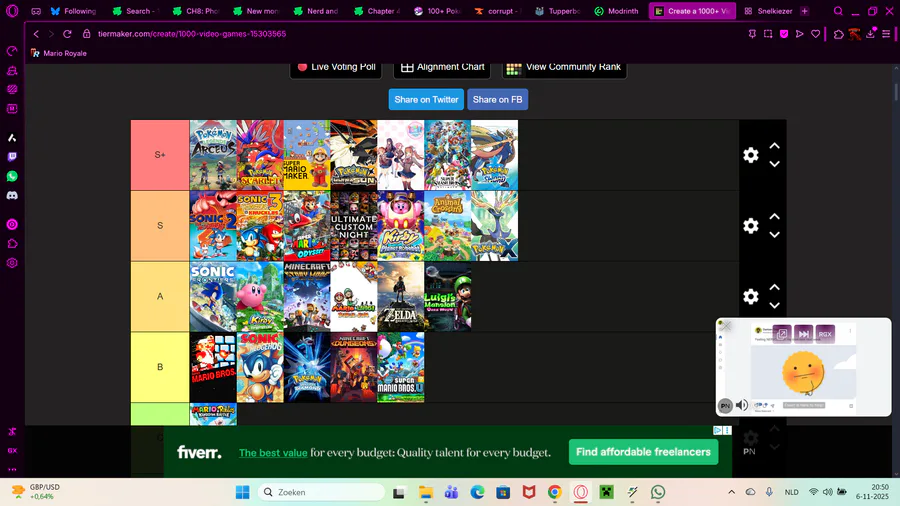The image size is (900, 506).
Task: Open Google Chrome from the taskbar
Action: (554, 492)
